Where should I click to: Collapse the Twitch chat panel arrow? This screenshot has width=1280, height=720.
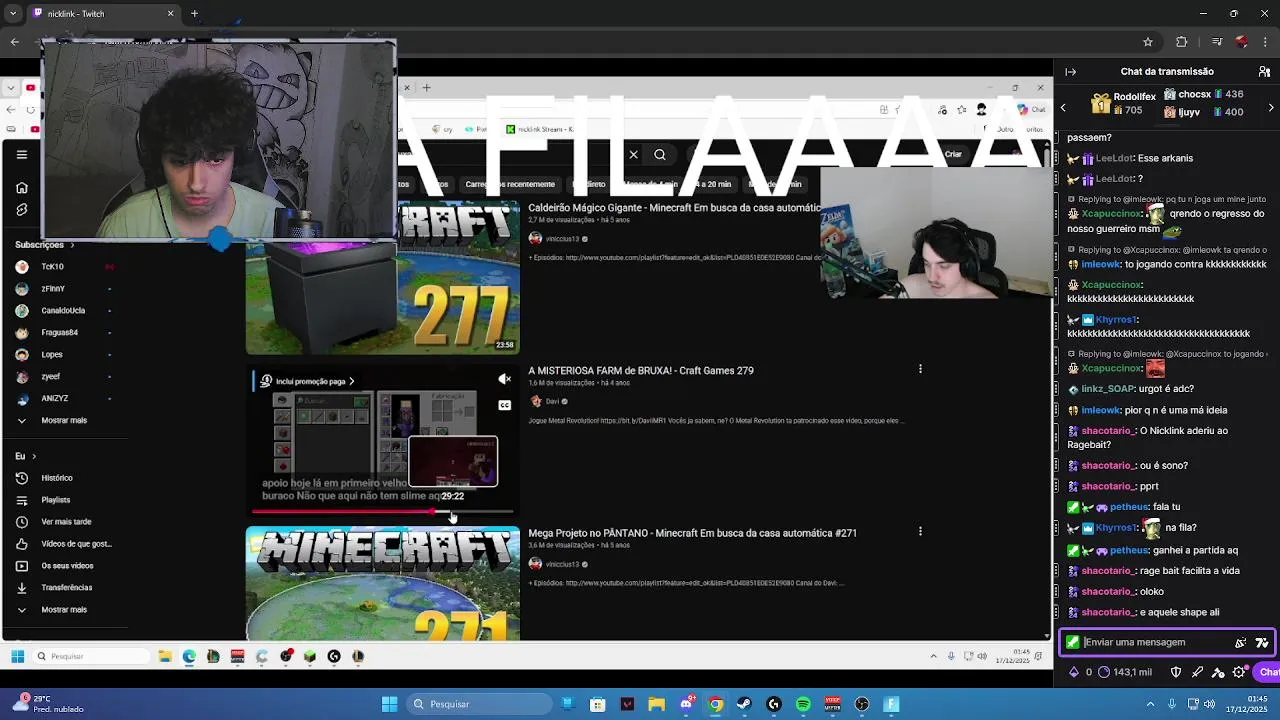[1071, 72]
